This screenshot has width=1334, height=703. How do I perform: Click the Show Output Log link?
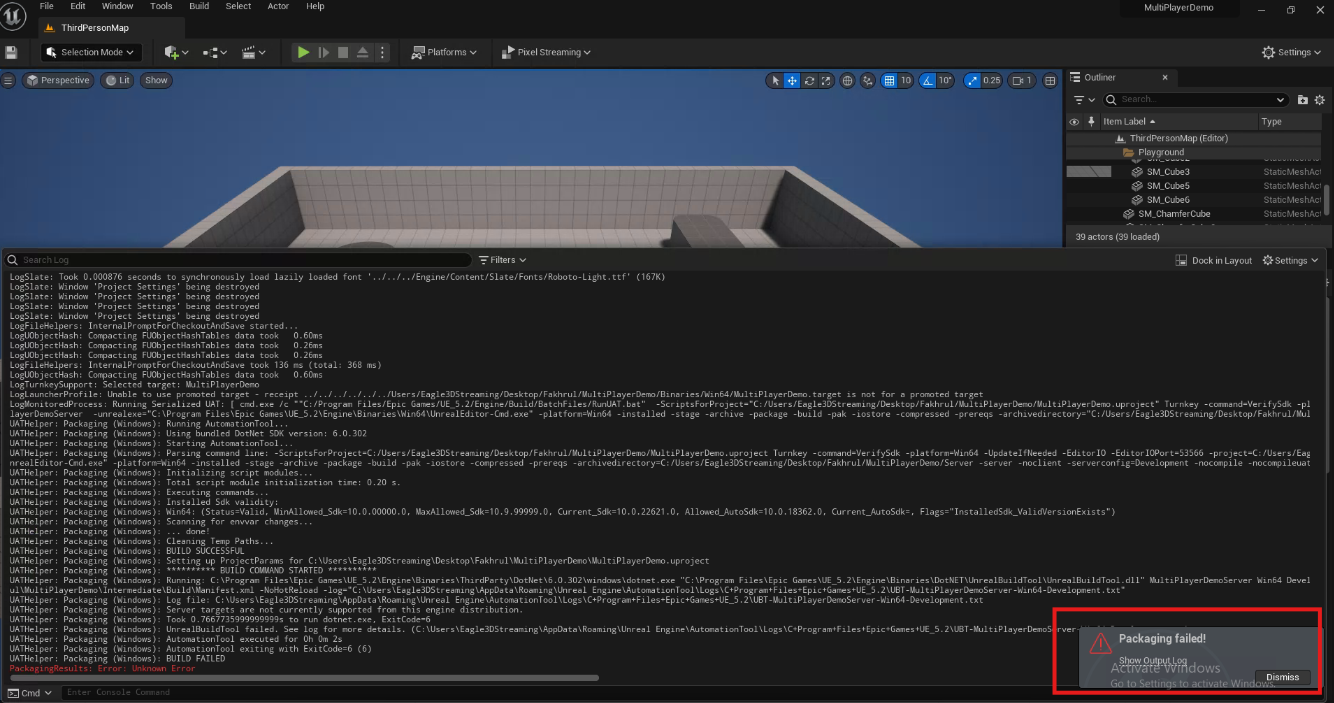coord(1152,661)
